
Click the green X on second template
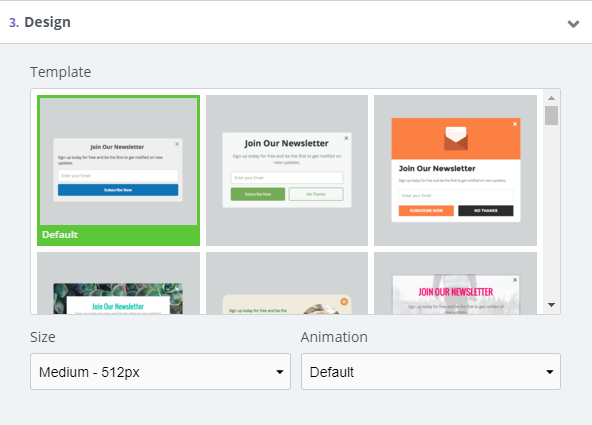tap(346, 138)
